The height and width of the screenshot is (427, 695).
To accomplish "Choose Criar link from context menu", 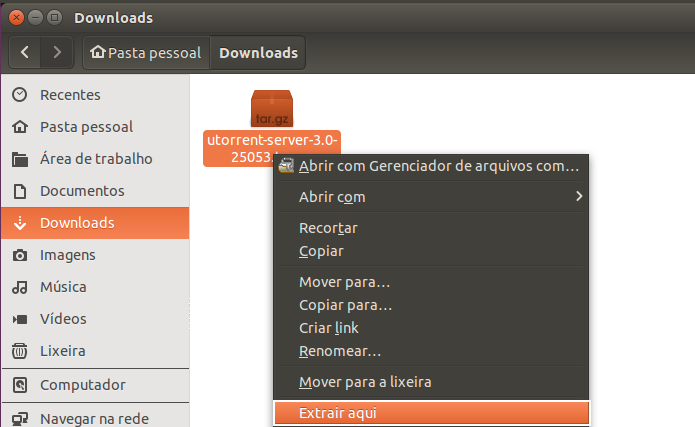I will 431,328.
